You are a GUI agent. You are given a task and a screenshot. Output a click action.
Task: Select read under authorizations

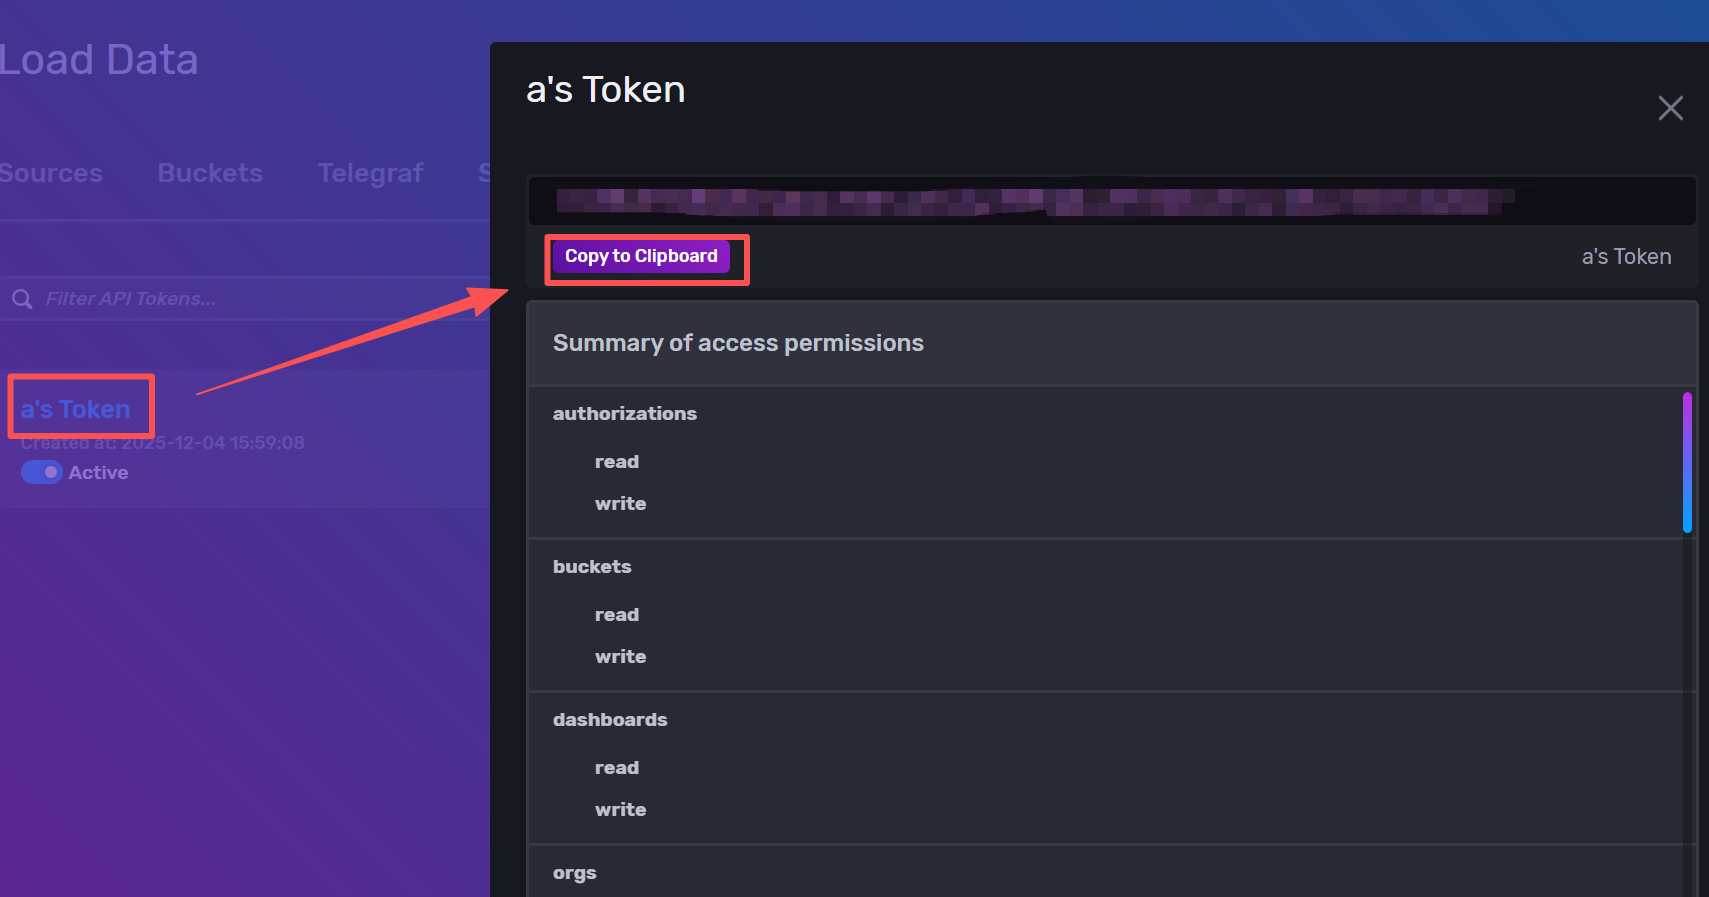coord(616,462)
